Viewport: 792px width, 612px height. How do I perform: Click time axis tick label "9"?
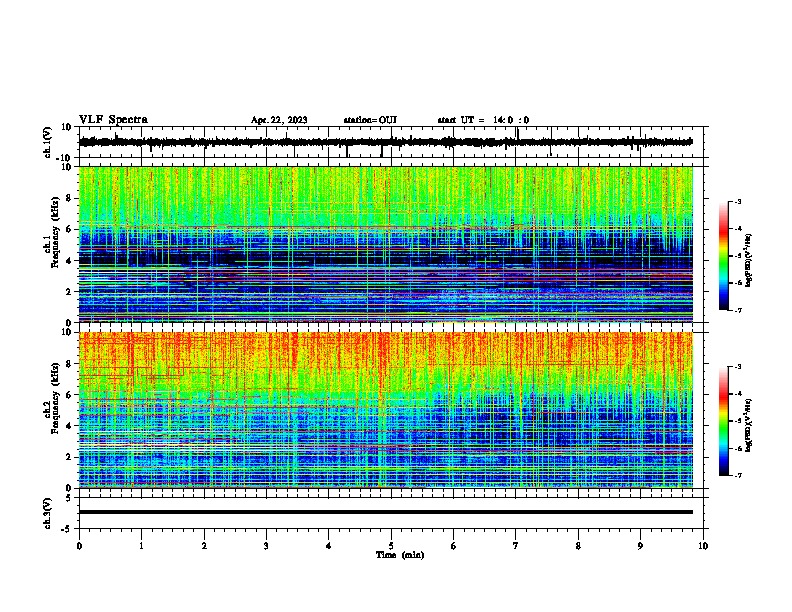pos(640,546)
